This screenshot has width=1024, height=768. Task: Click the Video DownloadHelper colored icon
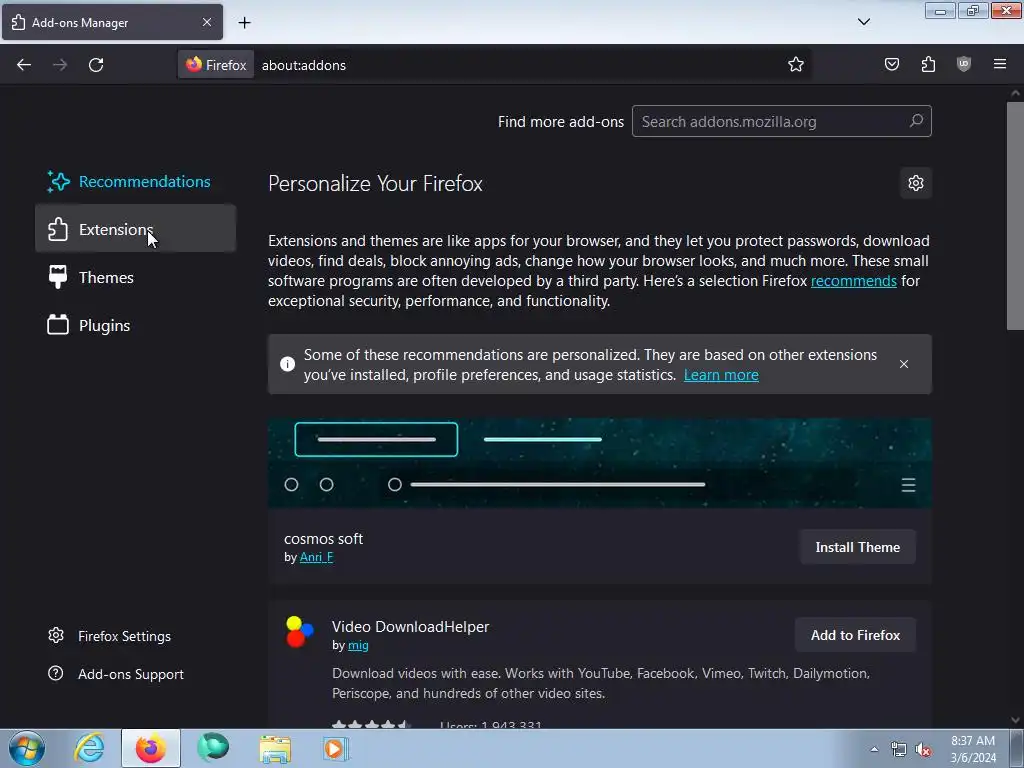coord(300,632)
